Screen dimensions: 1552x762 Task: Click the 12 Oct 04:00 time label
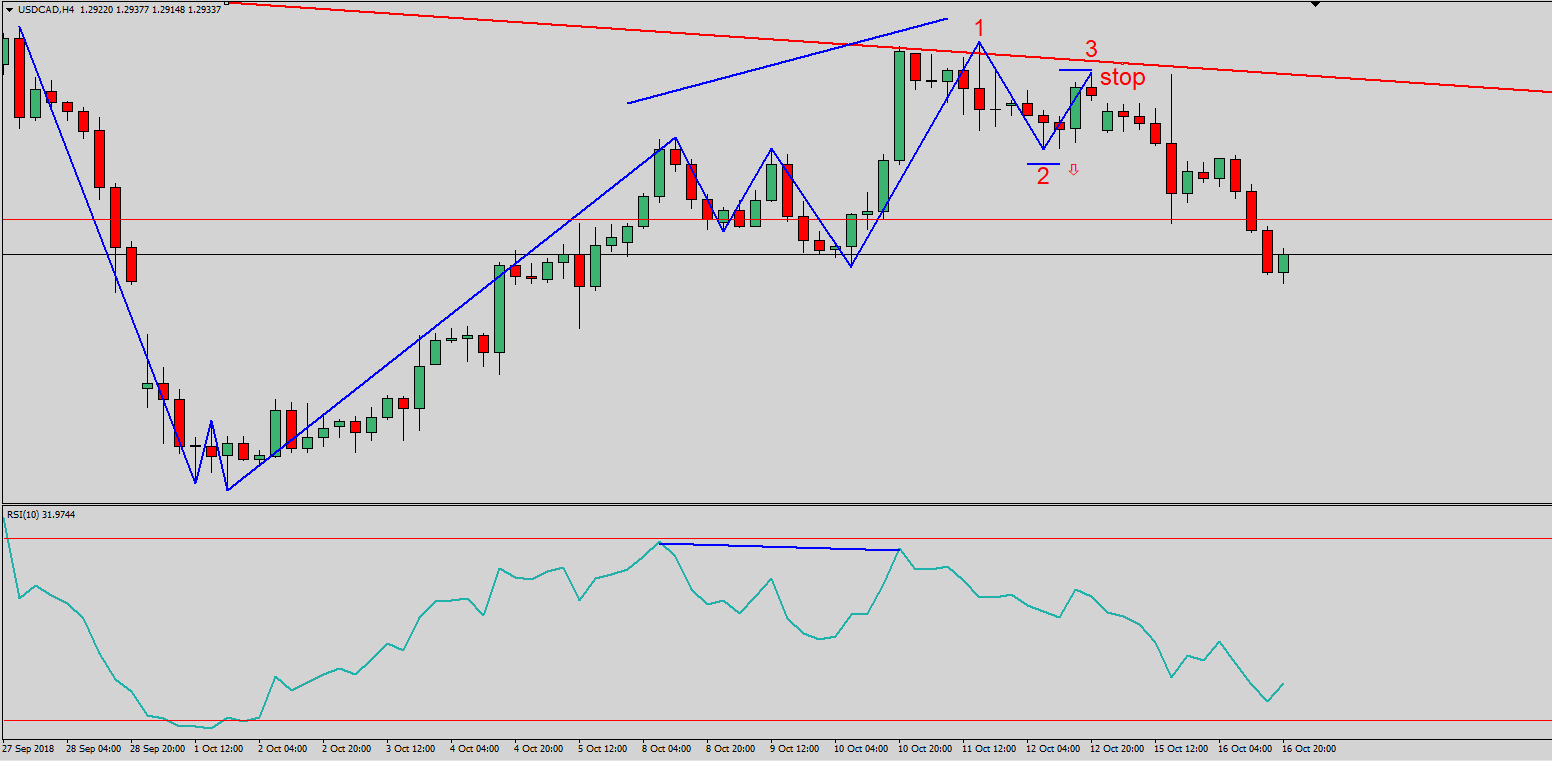click(1053, 748)
